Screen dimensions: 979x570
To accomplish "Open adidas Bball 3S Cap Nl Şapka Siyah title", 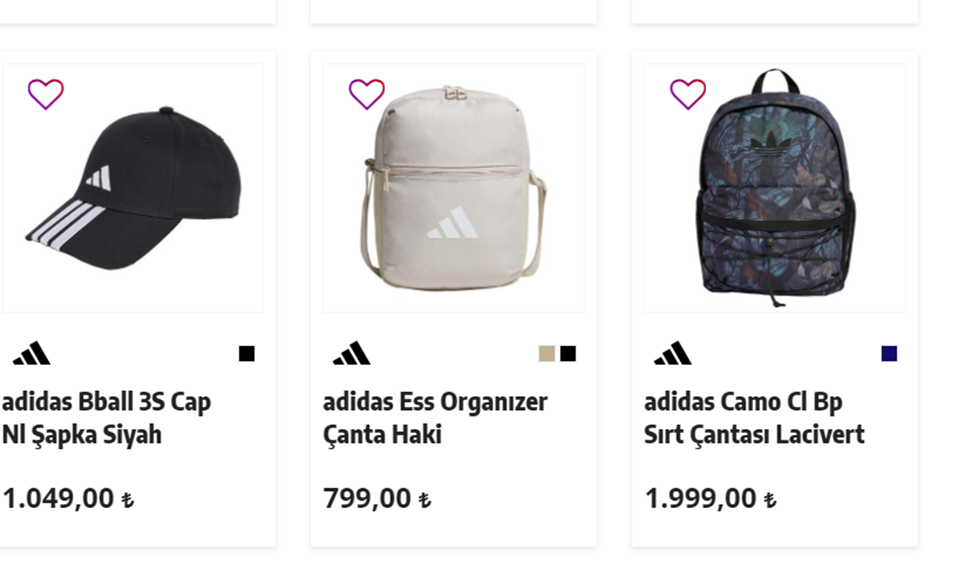I will click(x=107, y=418).
